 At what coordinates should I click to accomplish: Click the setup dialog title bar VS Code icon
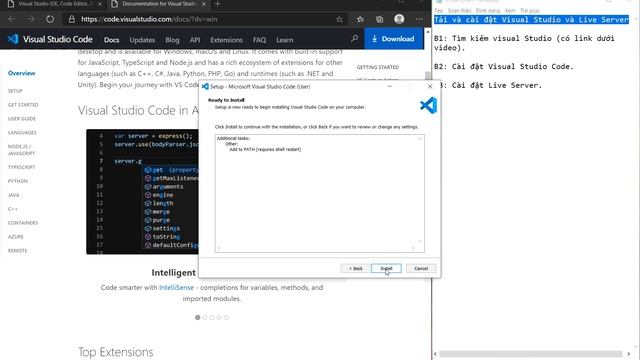tap(205, 87)
